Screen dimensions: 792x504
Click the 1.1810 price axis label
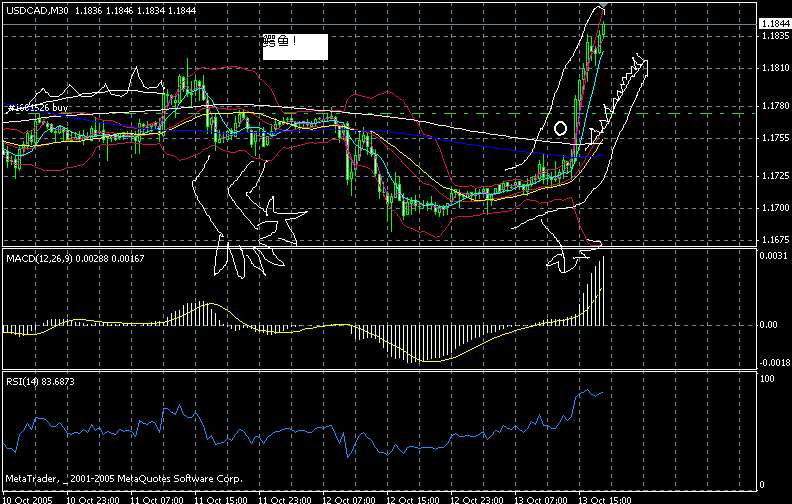click(775, 68)
